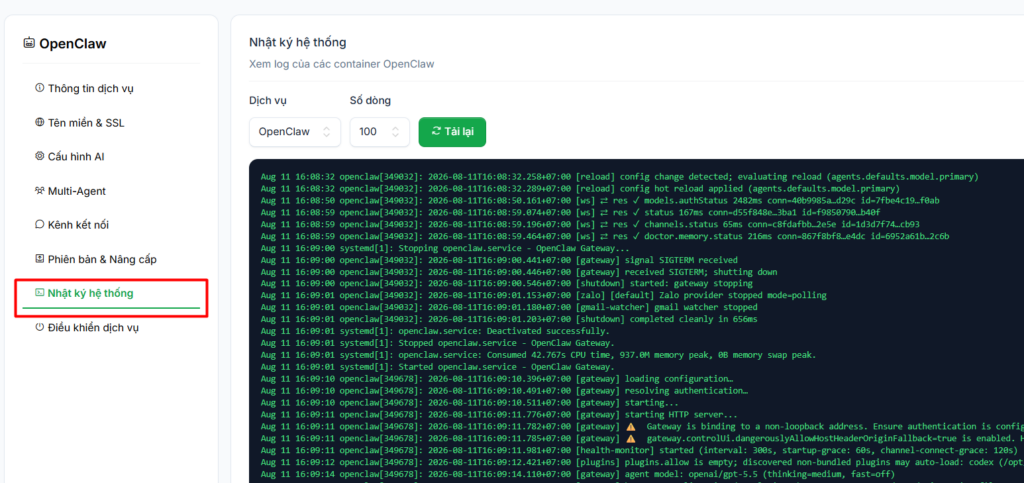Image resolution: width=1024 pixels, height=483 pixels.
Task: Click the gear icon beside Cấu hình AI
Action: 39,157
